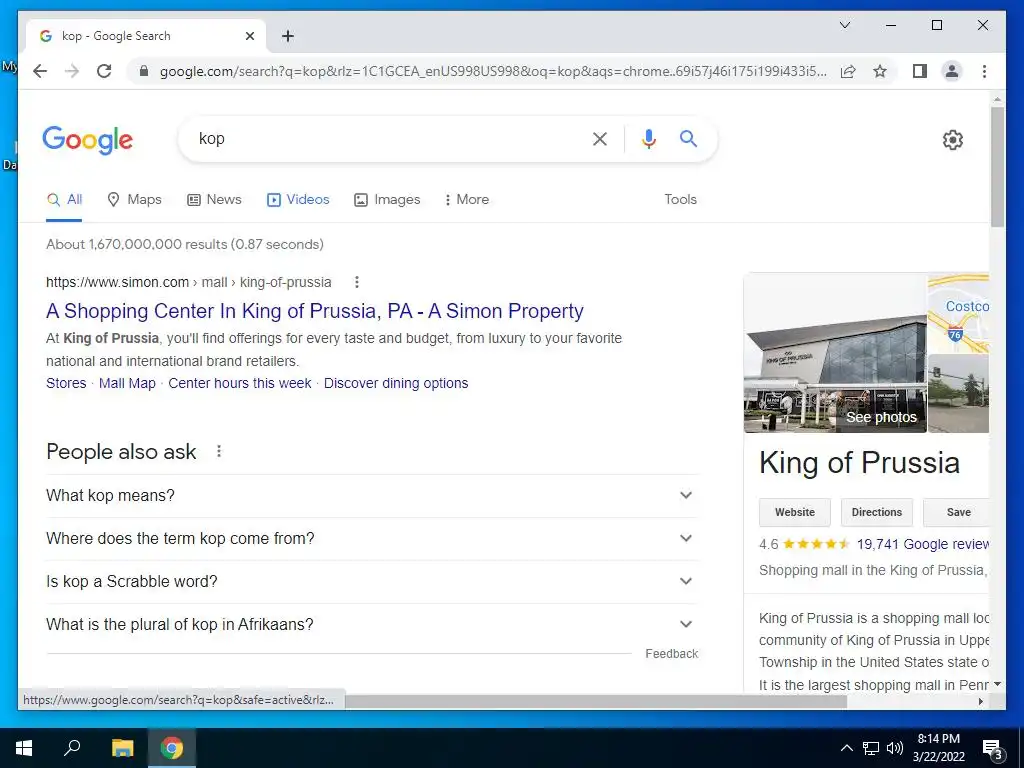Open File Explorer from the taskbar
1024x768 pixels.
coord(122,748)
